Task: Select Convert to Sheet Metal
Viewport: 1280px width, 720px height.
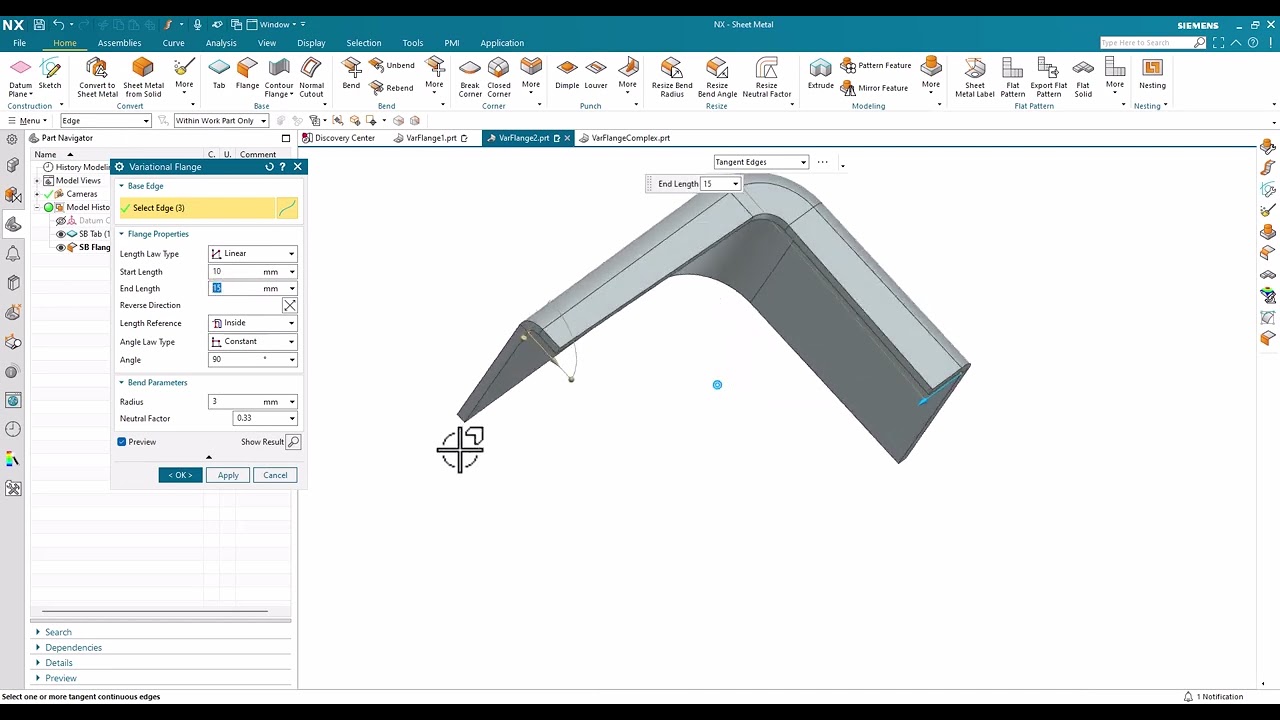Action: coord(97,76)
